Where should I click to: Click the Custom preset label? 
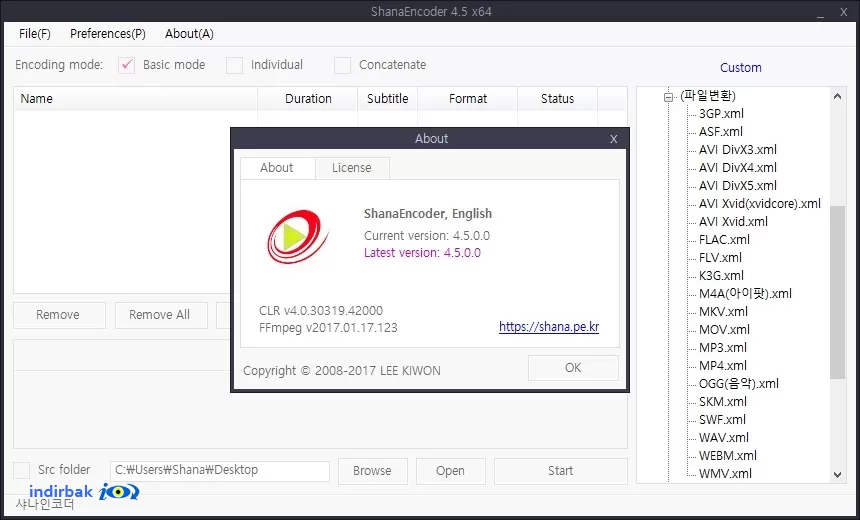click(x=740, y=67)
